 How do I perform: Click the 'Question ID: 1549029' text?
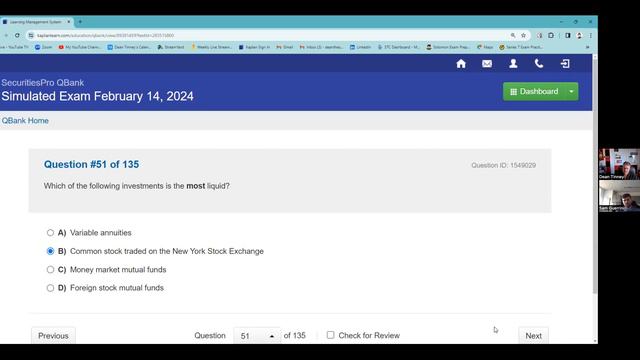(504, 165)
